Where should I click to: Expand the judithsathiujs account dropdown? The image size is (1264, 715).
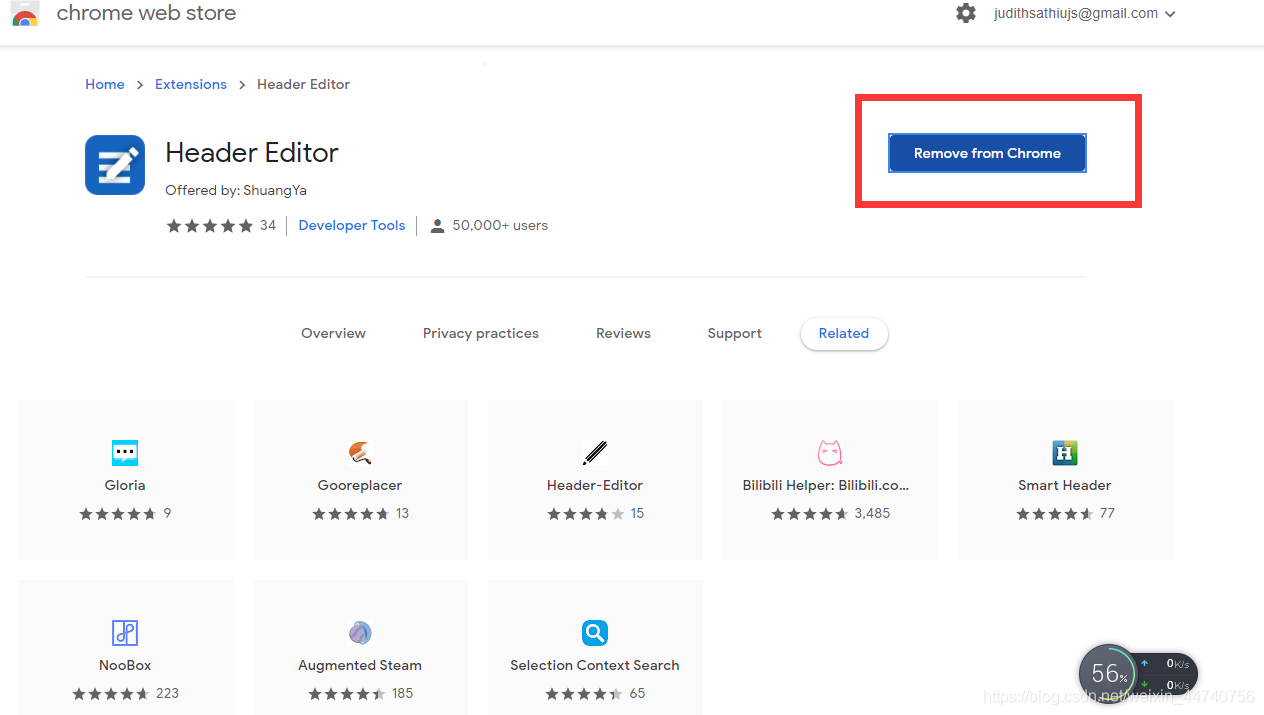pyautogui.click(x=1084, y=14)
